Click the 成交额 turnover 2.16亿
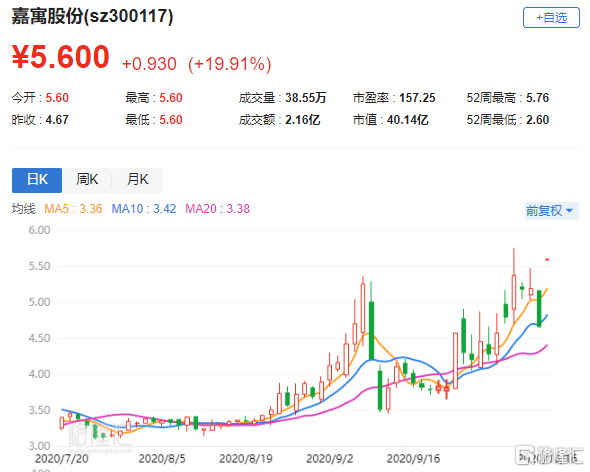This screenshot has width=590, height=472. point(303,120)
